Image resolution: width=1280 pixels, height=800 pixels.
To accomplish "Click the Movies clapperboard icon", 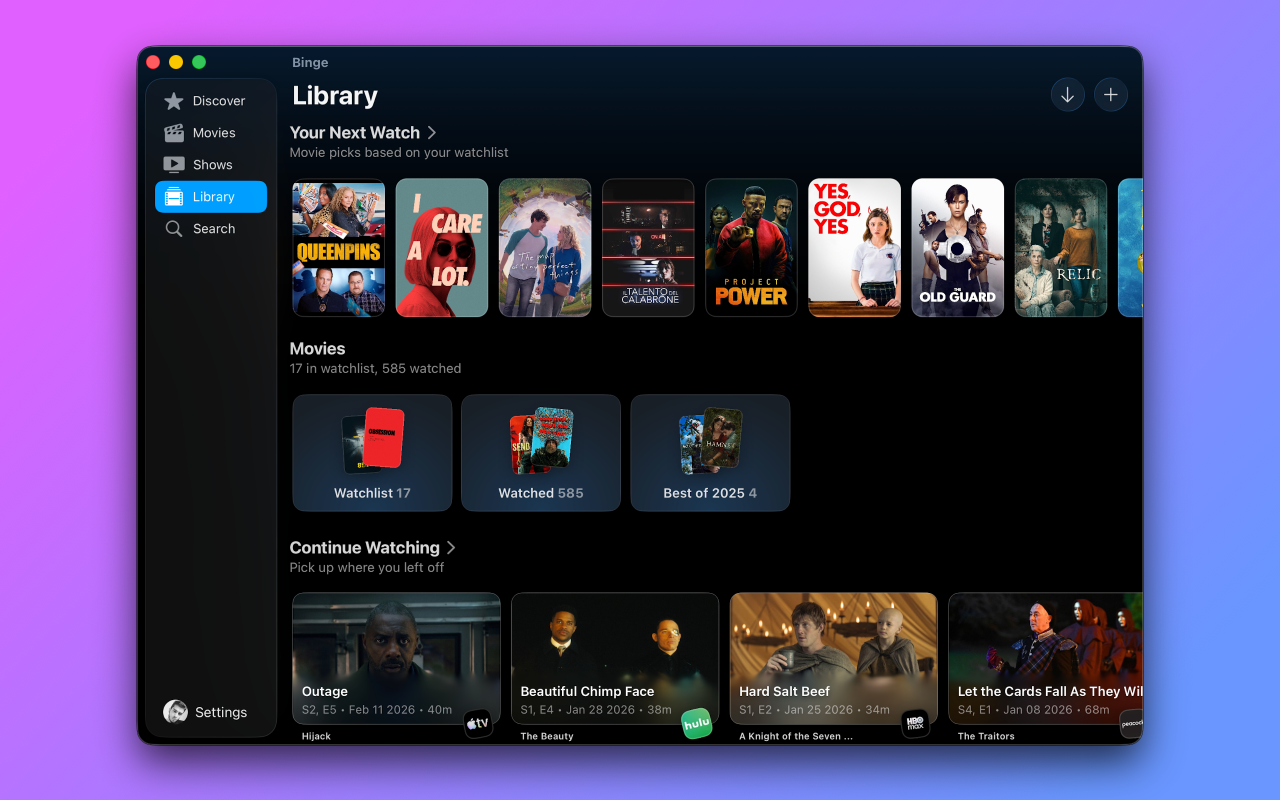I will 174,133.
